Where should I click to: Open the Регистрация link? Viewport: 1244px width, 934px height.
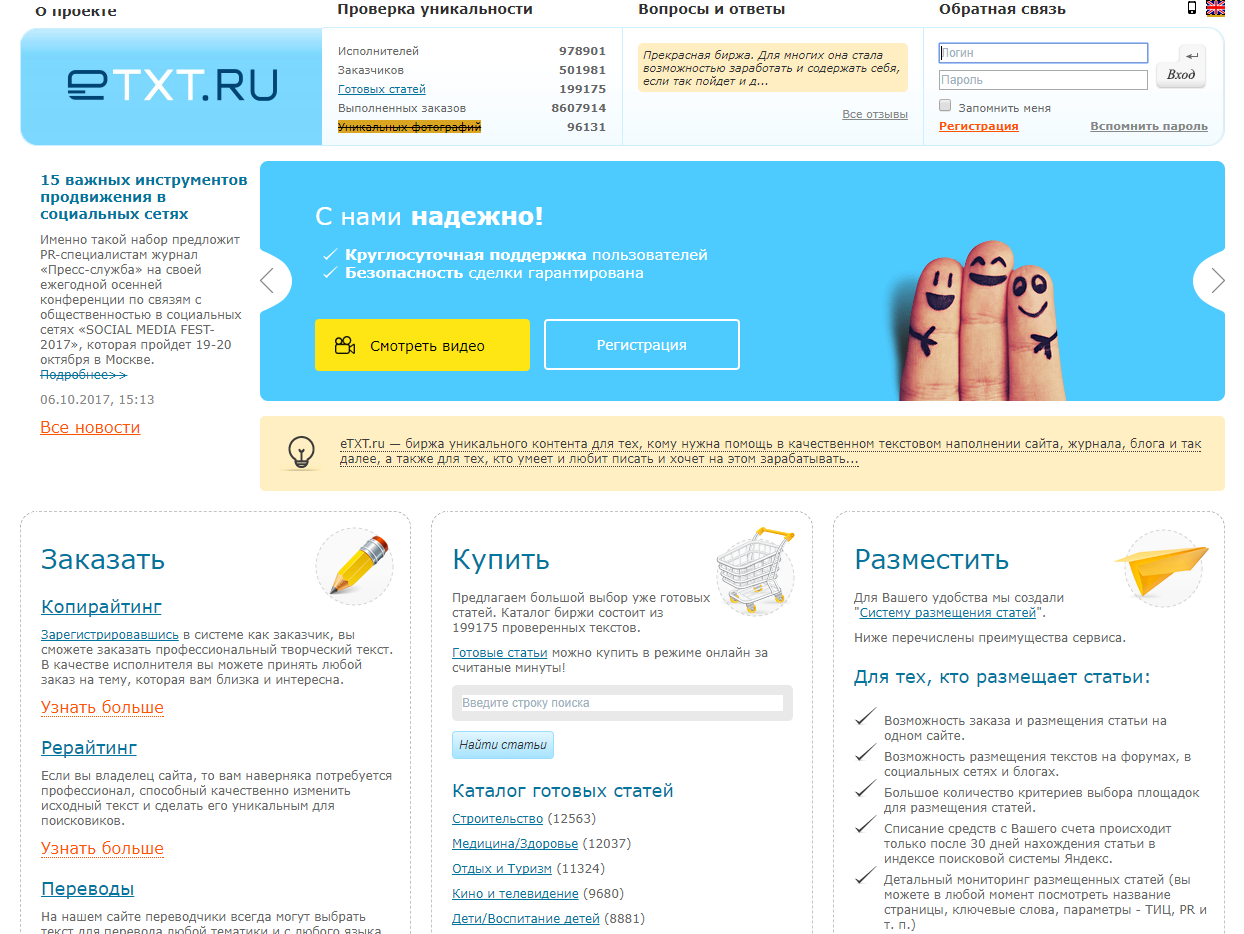[x=977, y=126]
